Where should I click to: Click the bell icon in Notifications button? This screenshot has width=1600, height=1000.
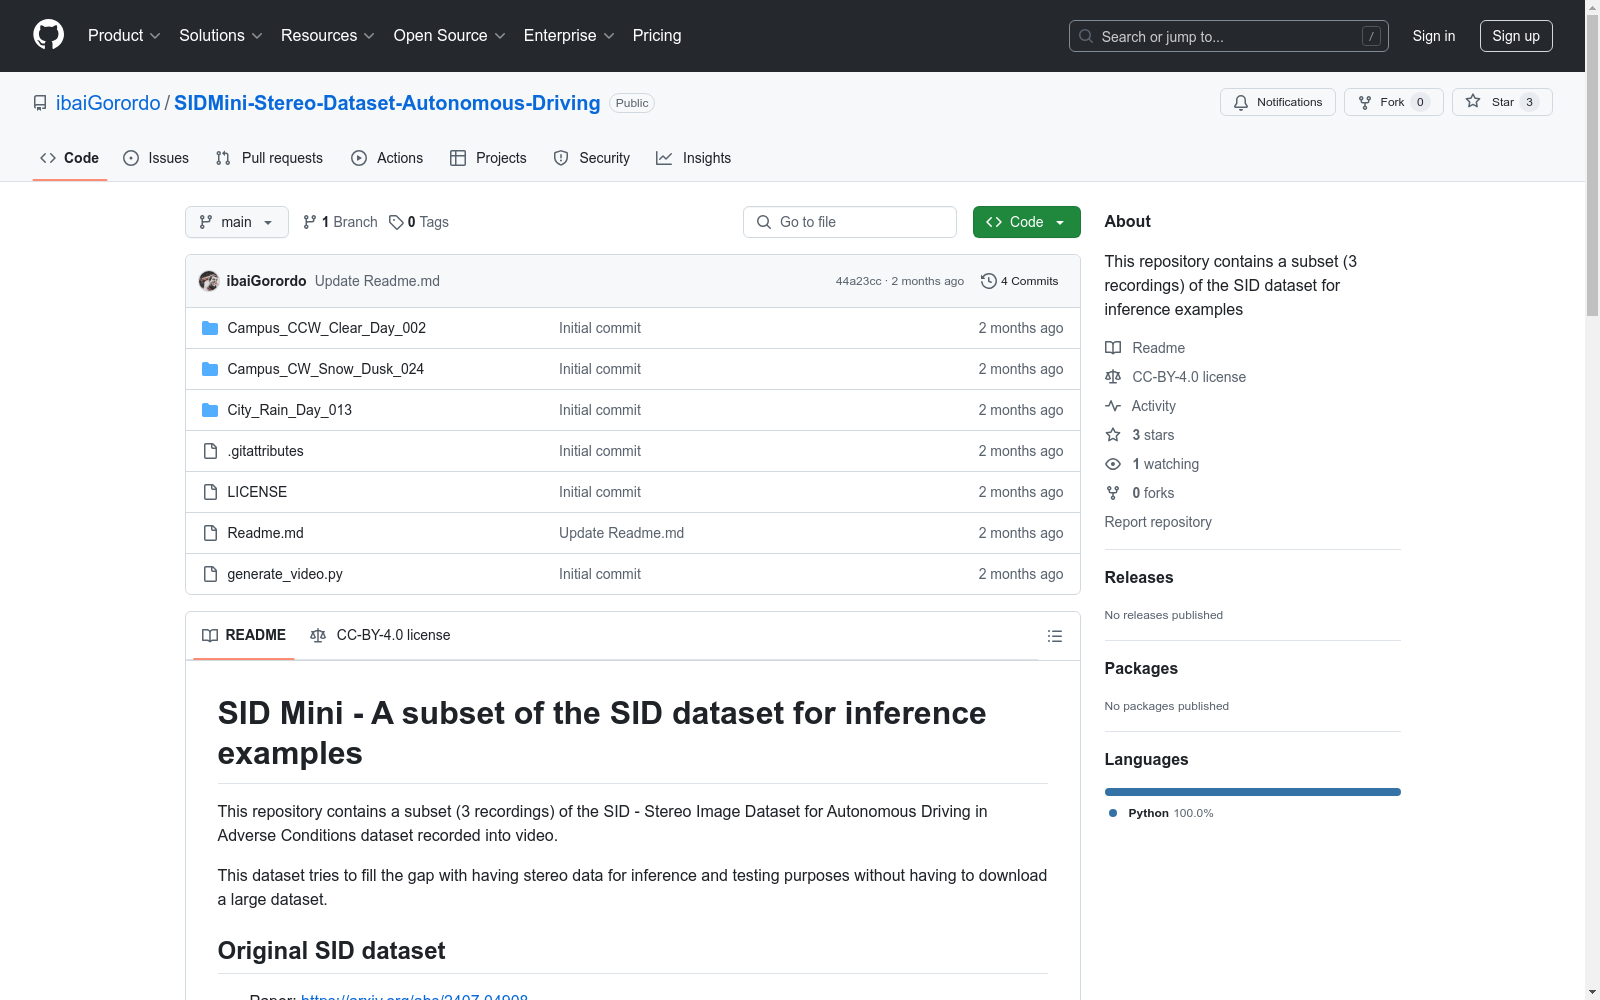1241,102
